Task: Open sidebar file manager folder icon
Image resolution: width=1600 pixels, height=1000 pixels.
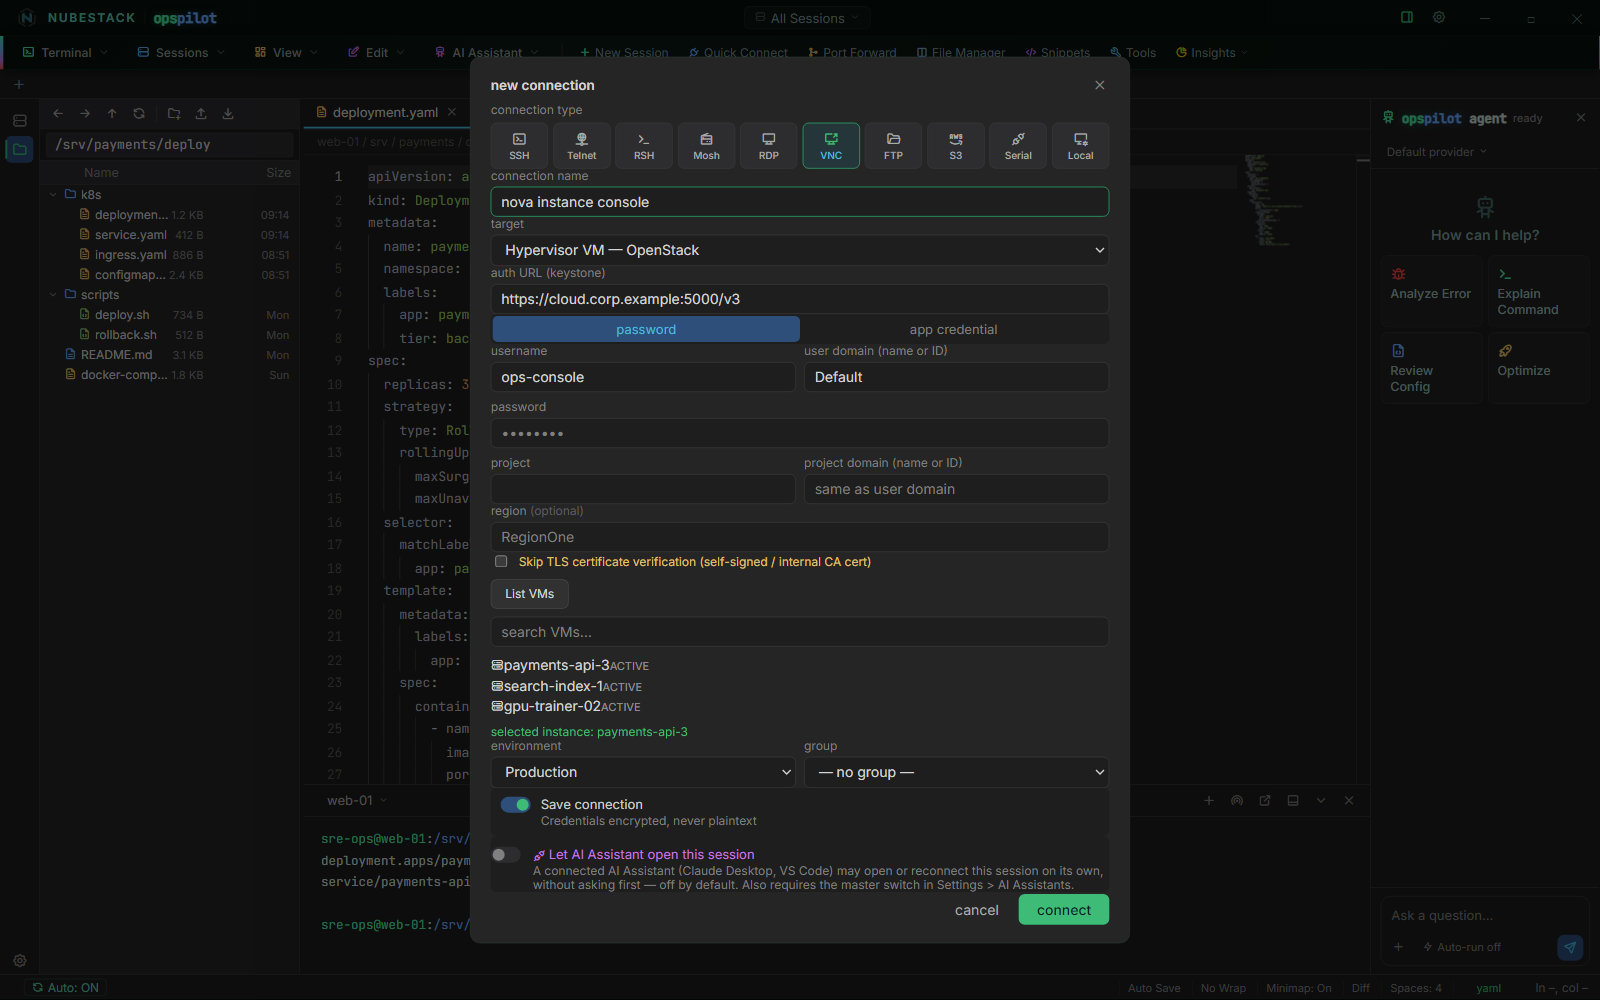Action: click(x=19, y=149)
